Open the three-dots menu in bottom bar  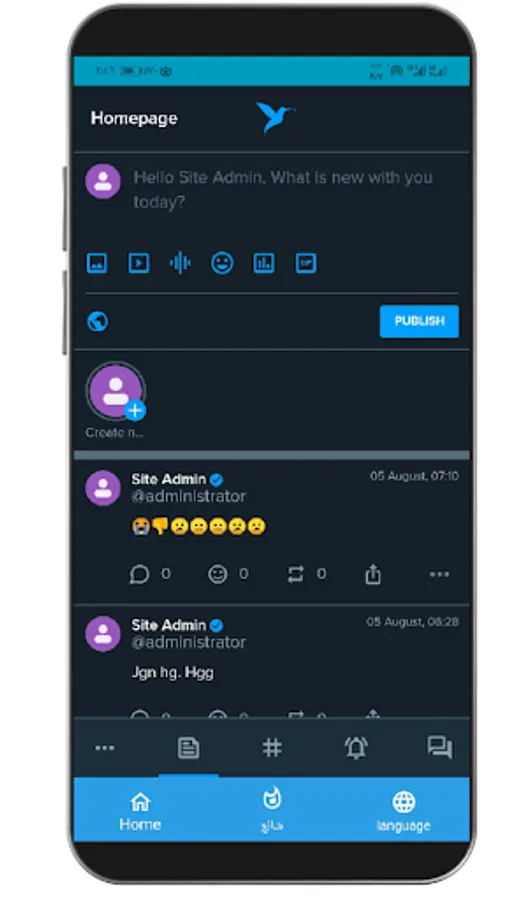(105, 748)
